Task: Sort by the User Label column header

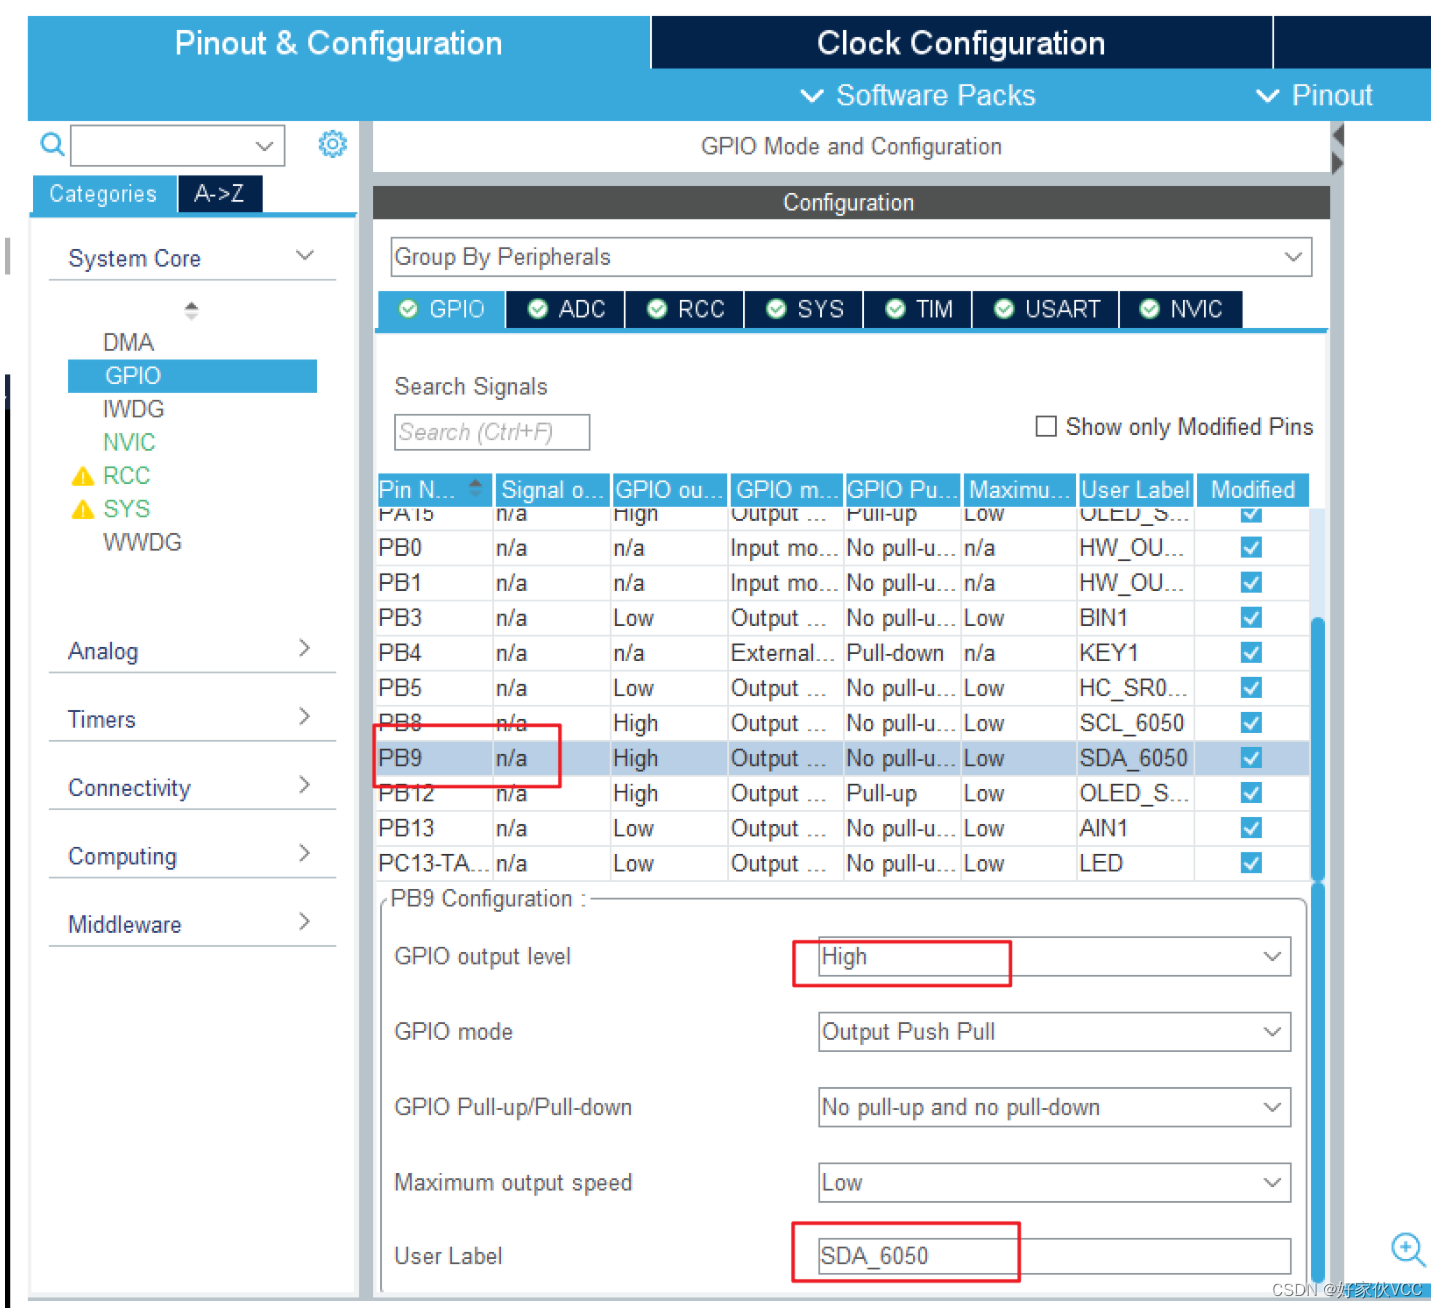Action: [x=1135, y=489]
